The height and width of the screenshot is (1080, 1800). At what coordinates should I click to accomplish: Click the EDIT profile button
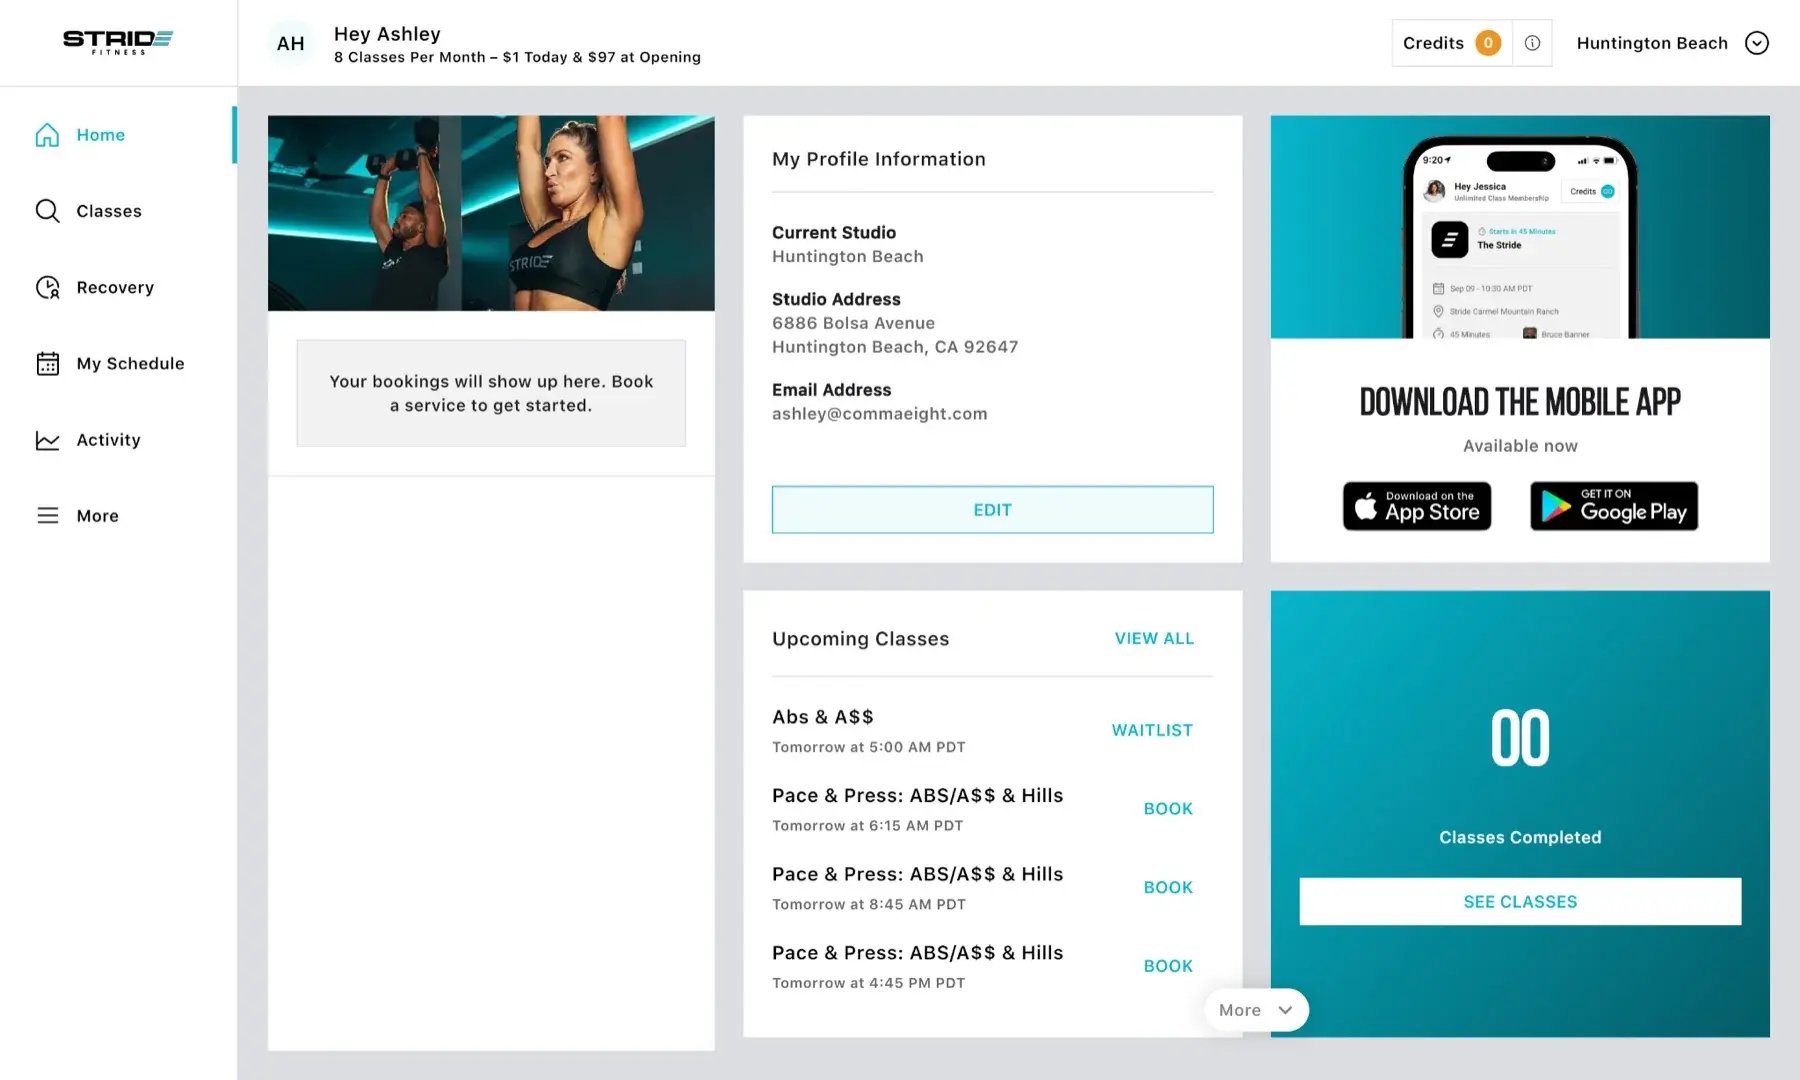(992, 510)
